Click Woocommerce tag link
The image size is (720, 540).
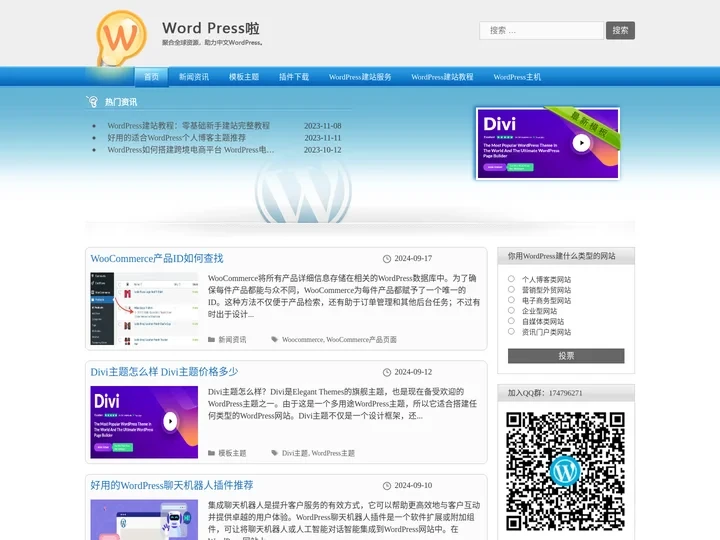(303, 340)
